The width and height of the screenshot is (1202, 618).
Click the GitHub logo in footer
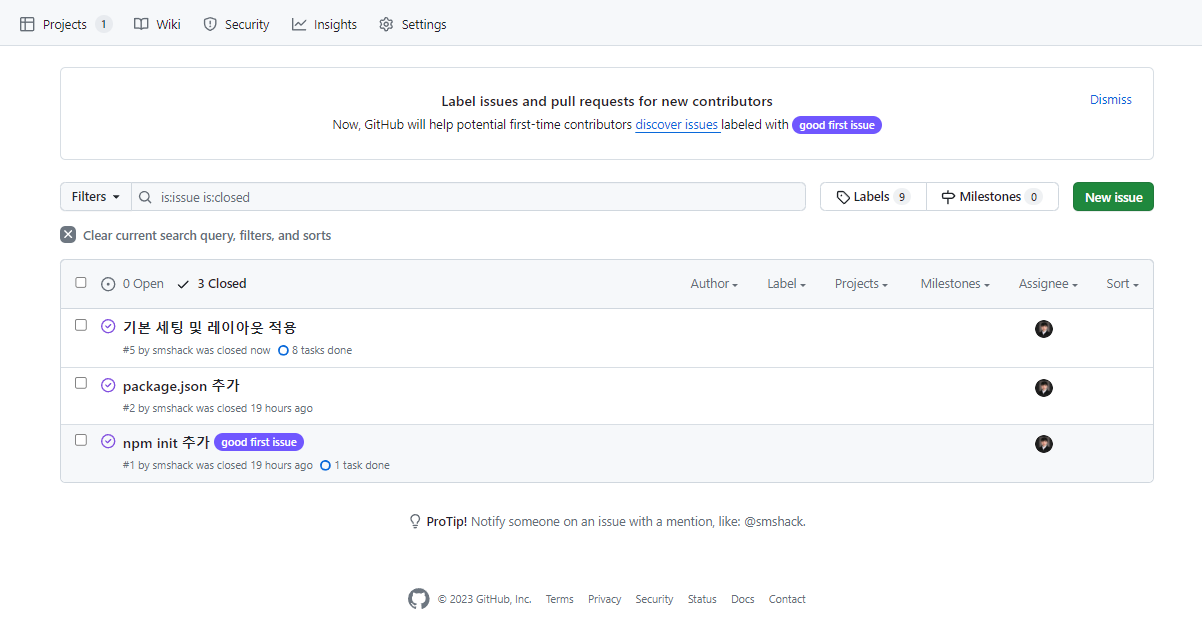pyautogui.click(x=418, y=599)
